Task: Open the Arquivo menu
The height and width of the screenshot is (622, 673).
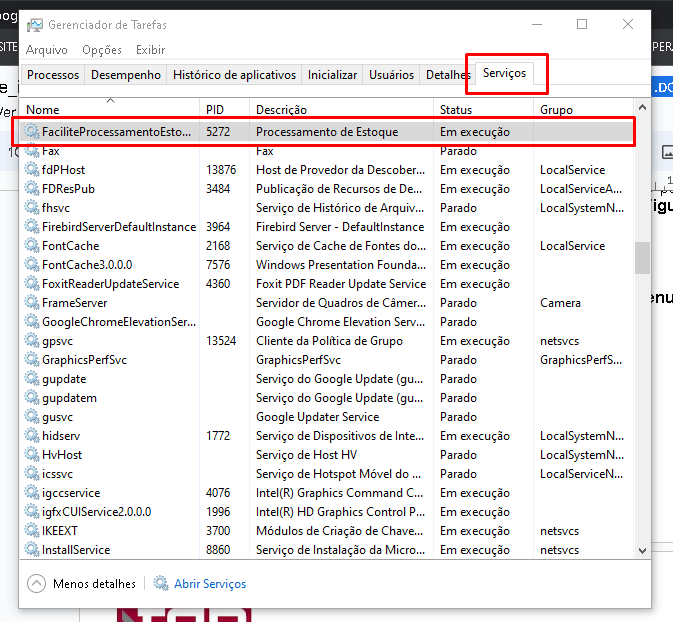Action: click(47, 50)
